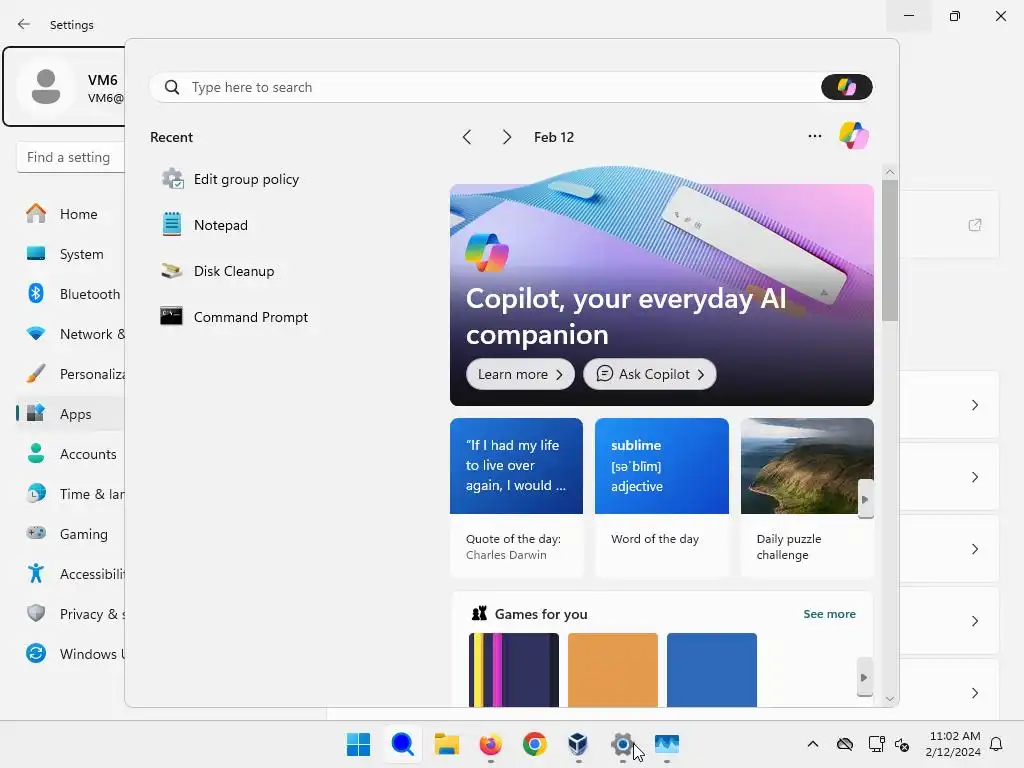Viewport: 1024px width, 768px height.
Task: Open the three-dots options menu
Action: pos(814,136)
